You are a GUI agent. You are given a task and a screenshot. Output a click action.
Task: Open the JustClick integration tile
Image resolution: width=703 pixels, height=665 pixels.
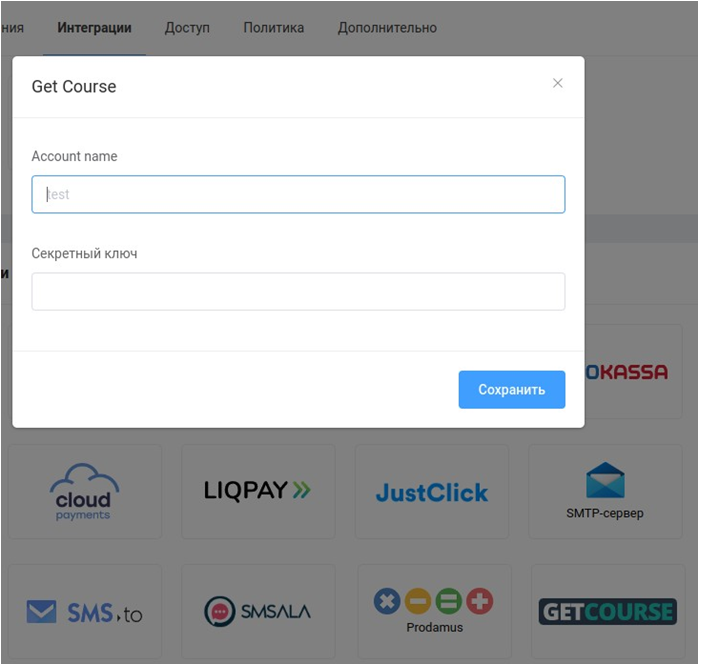click(x=432, y=492)
